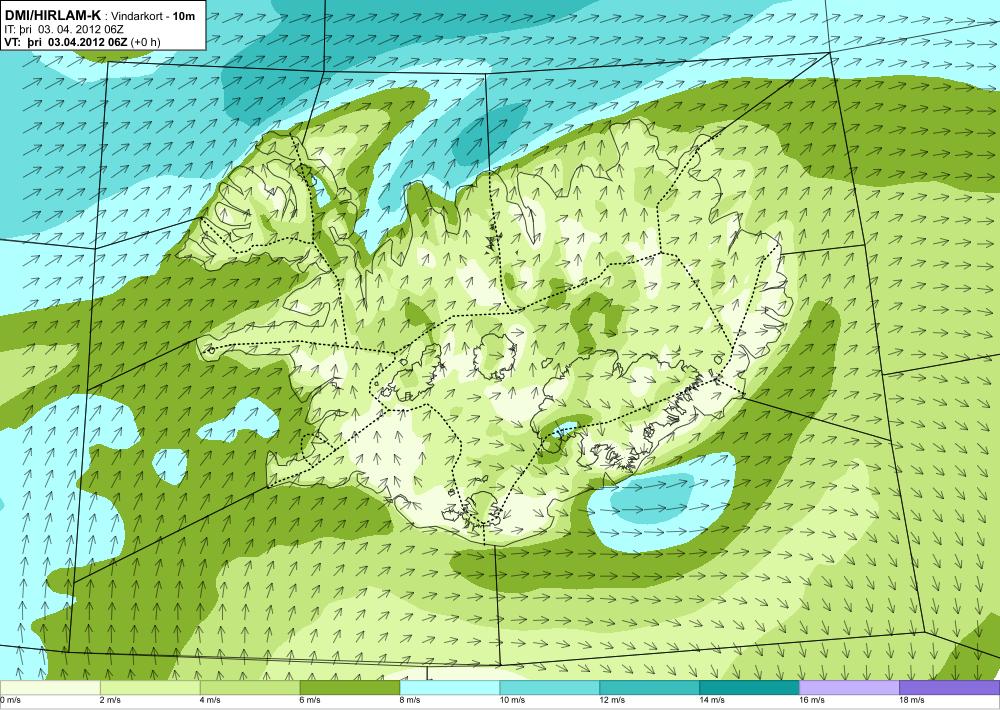Click the 16–18 m/s lavender legend swatch
This screenshot has height=710, width=1000.
coord(849,688)
